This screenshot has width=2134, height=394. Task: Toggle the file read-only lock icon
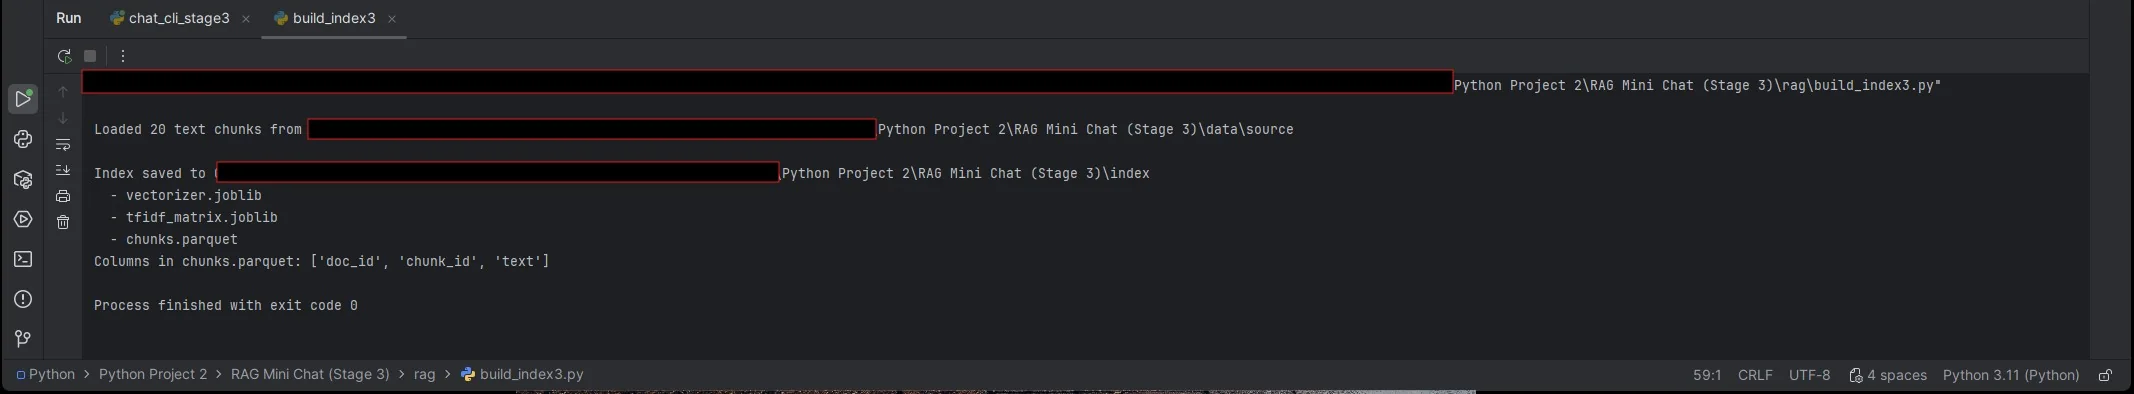pyautogui.click(x=2105, y=375)
